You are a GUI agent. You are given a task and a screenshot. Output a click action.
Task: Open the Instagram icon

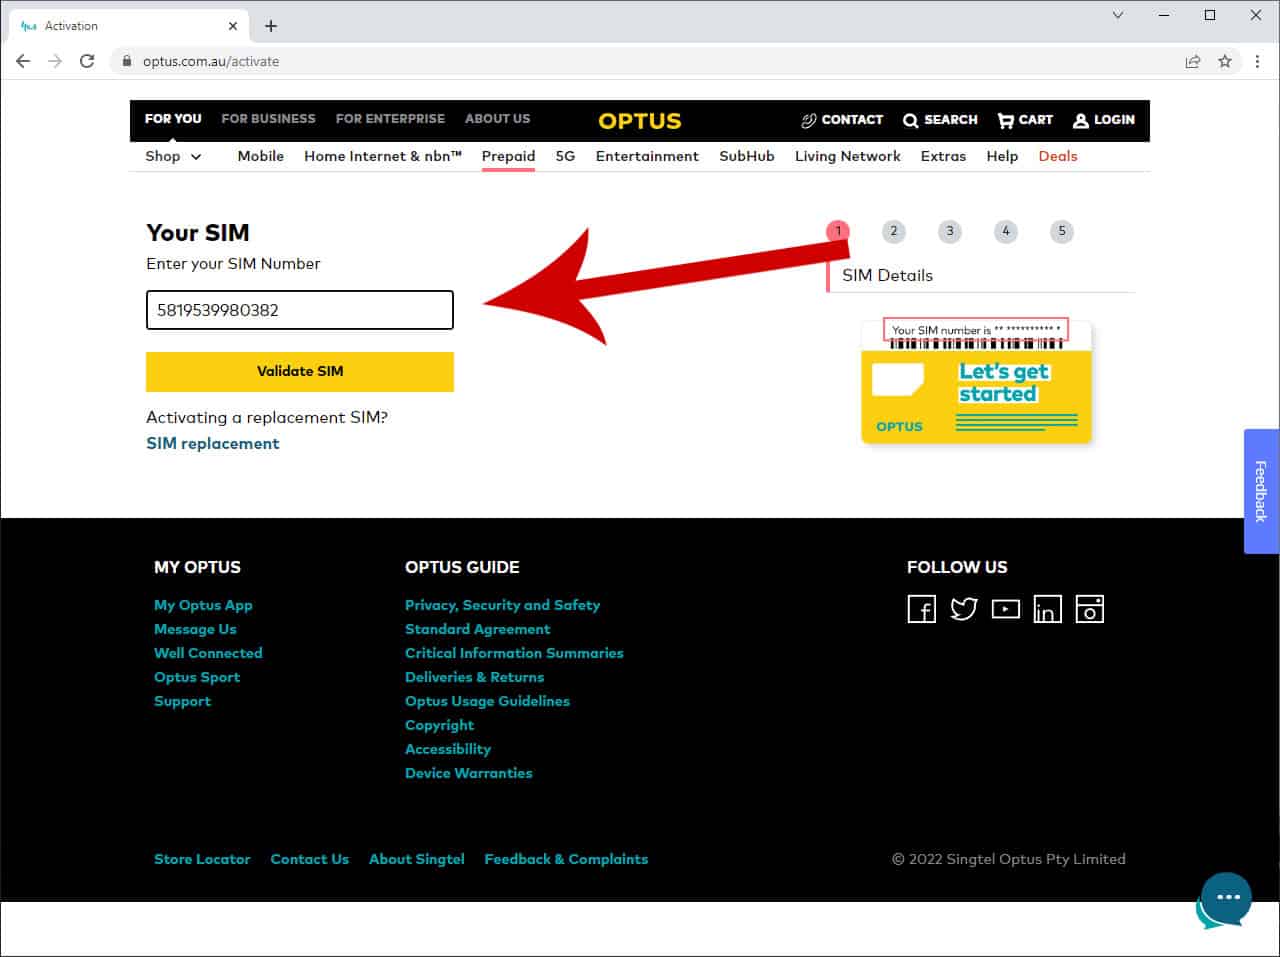click(1089, 608)
